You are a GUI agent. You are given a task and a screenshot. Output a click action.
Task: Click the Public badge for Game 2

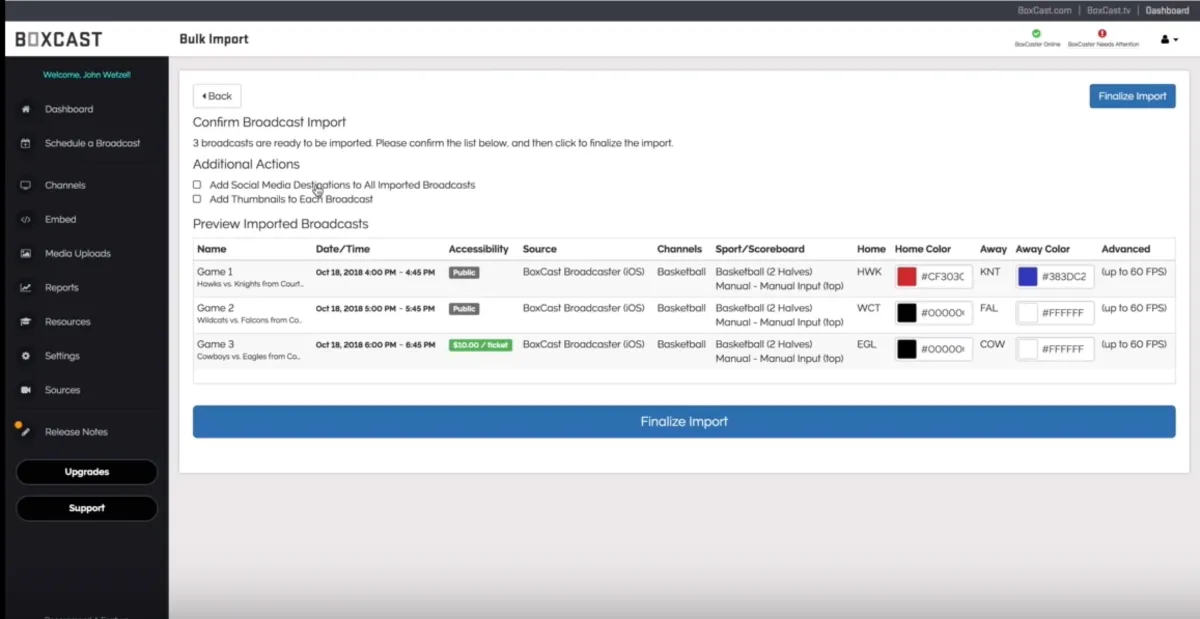click(x=464, y=309)
